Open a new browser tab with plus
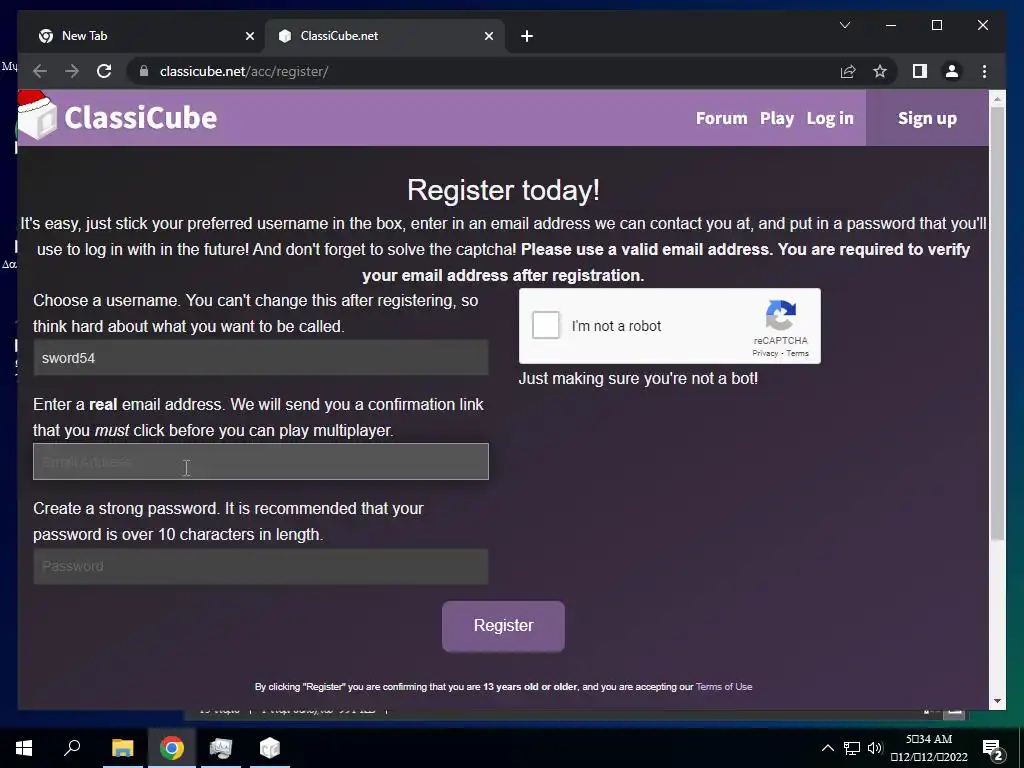Screen dimensions: 1024x768 527,36
